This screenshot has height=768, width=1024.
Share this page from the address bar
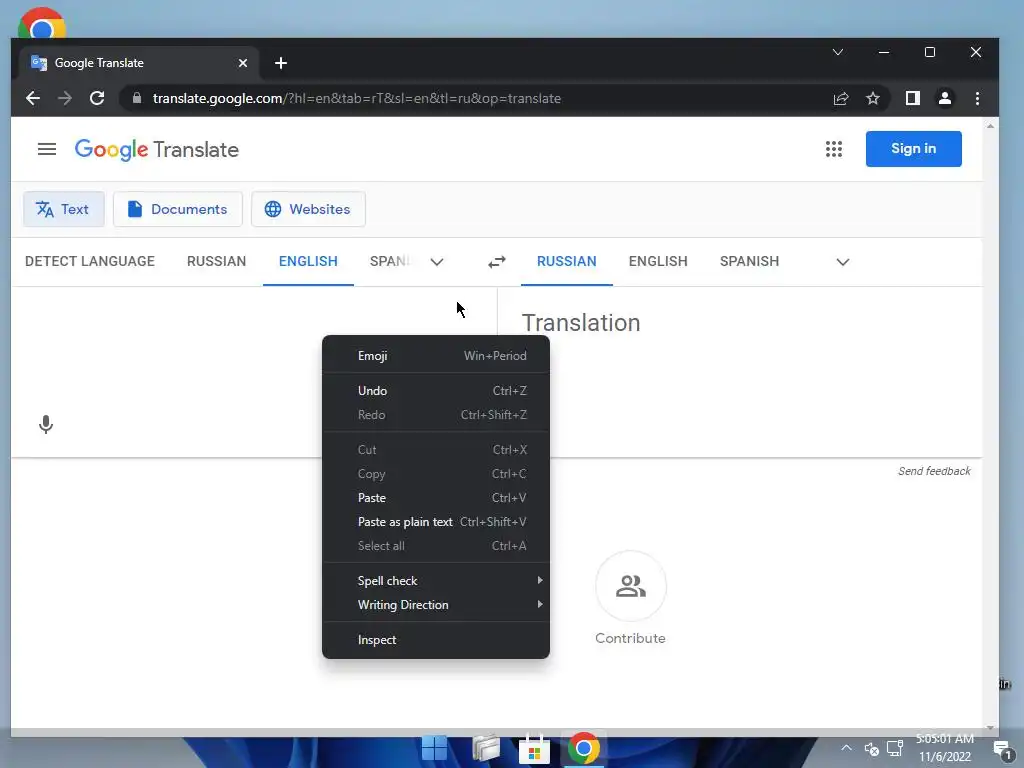coord(840,98)
